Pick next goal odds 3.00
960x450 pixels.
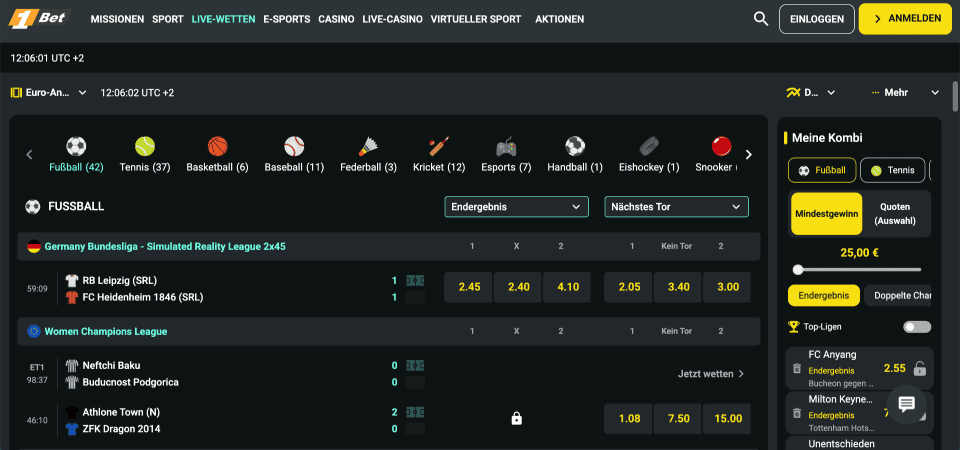click(x=728, y=287)
